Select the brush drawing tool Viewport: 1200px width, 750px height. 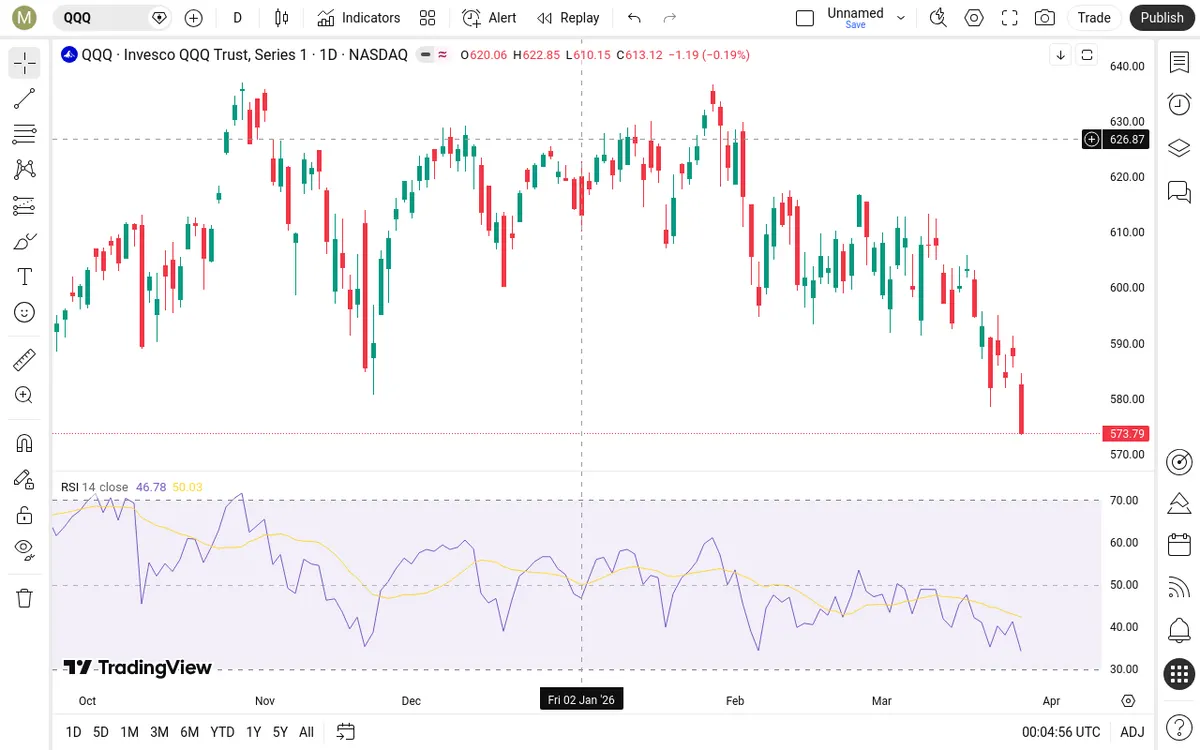[25, 241]
